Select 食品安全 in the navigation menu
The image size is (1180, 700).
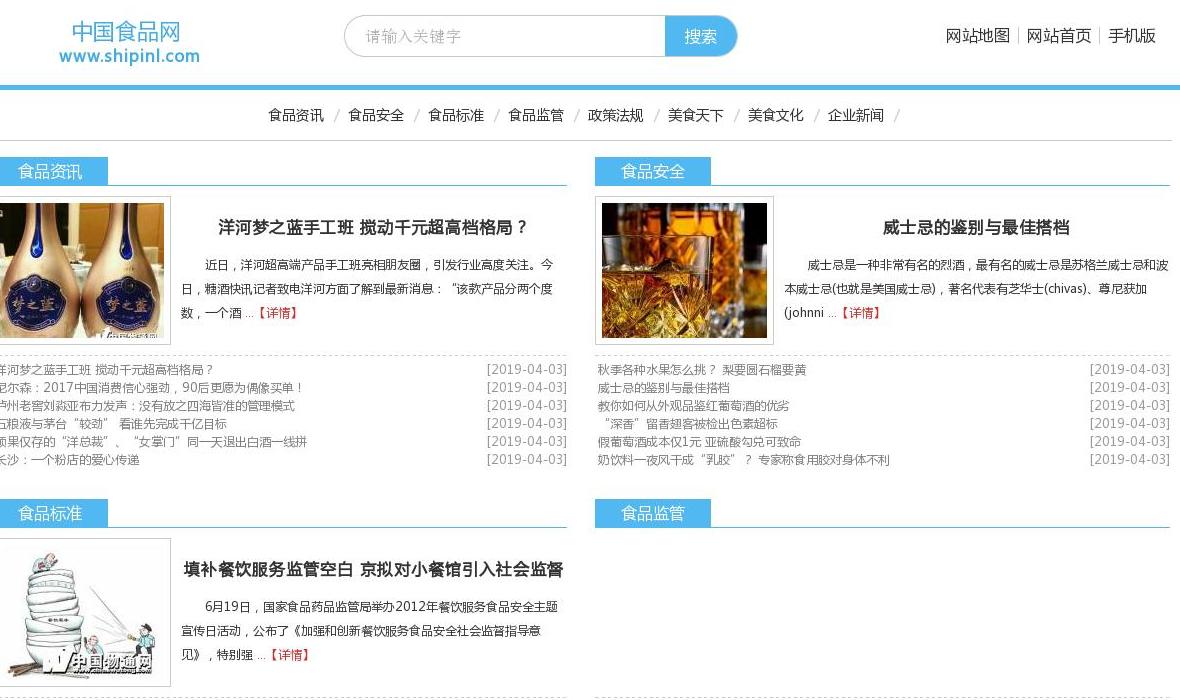(x=376, y=115)
